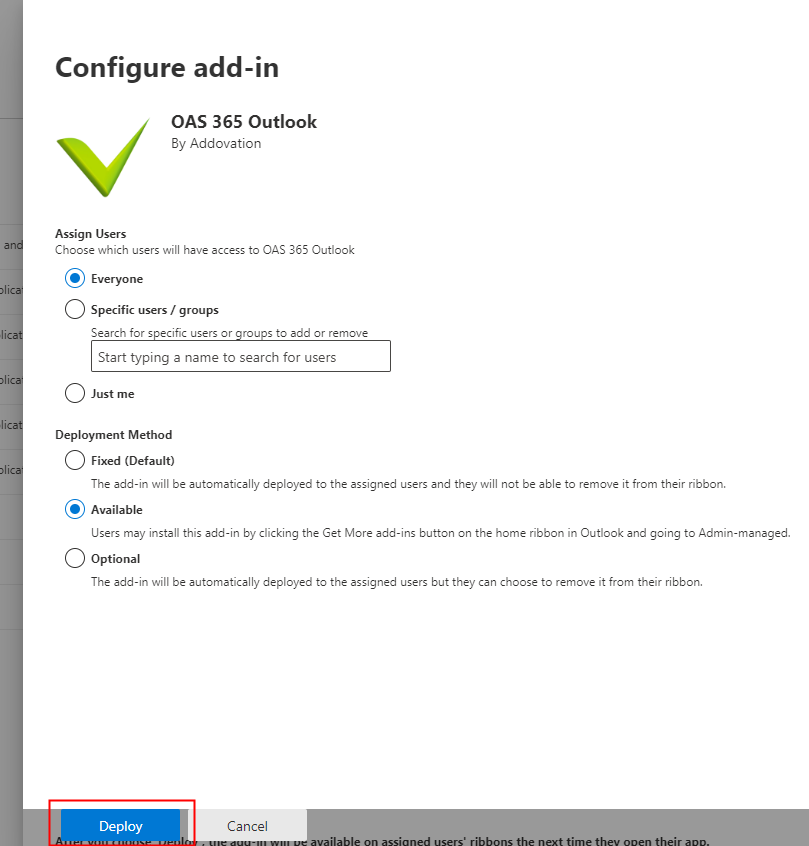Viewport: 809px width, 846px height.
Task: Click the Optional description 'can choose to remove'
Action: [x=397, y=582]
